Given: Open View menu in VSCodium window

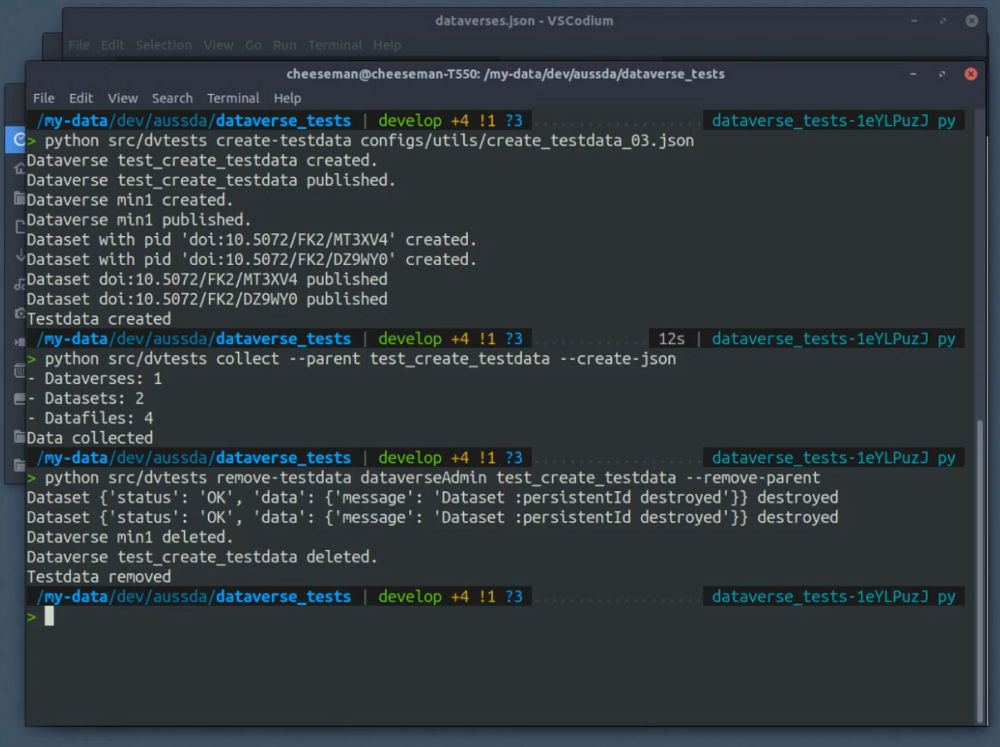Looking at the screenshot, I should (x=218, y=45).
